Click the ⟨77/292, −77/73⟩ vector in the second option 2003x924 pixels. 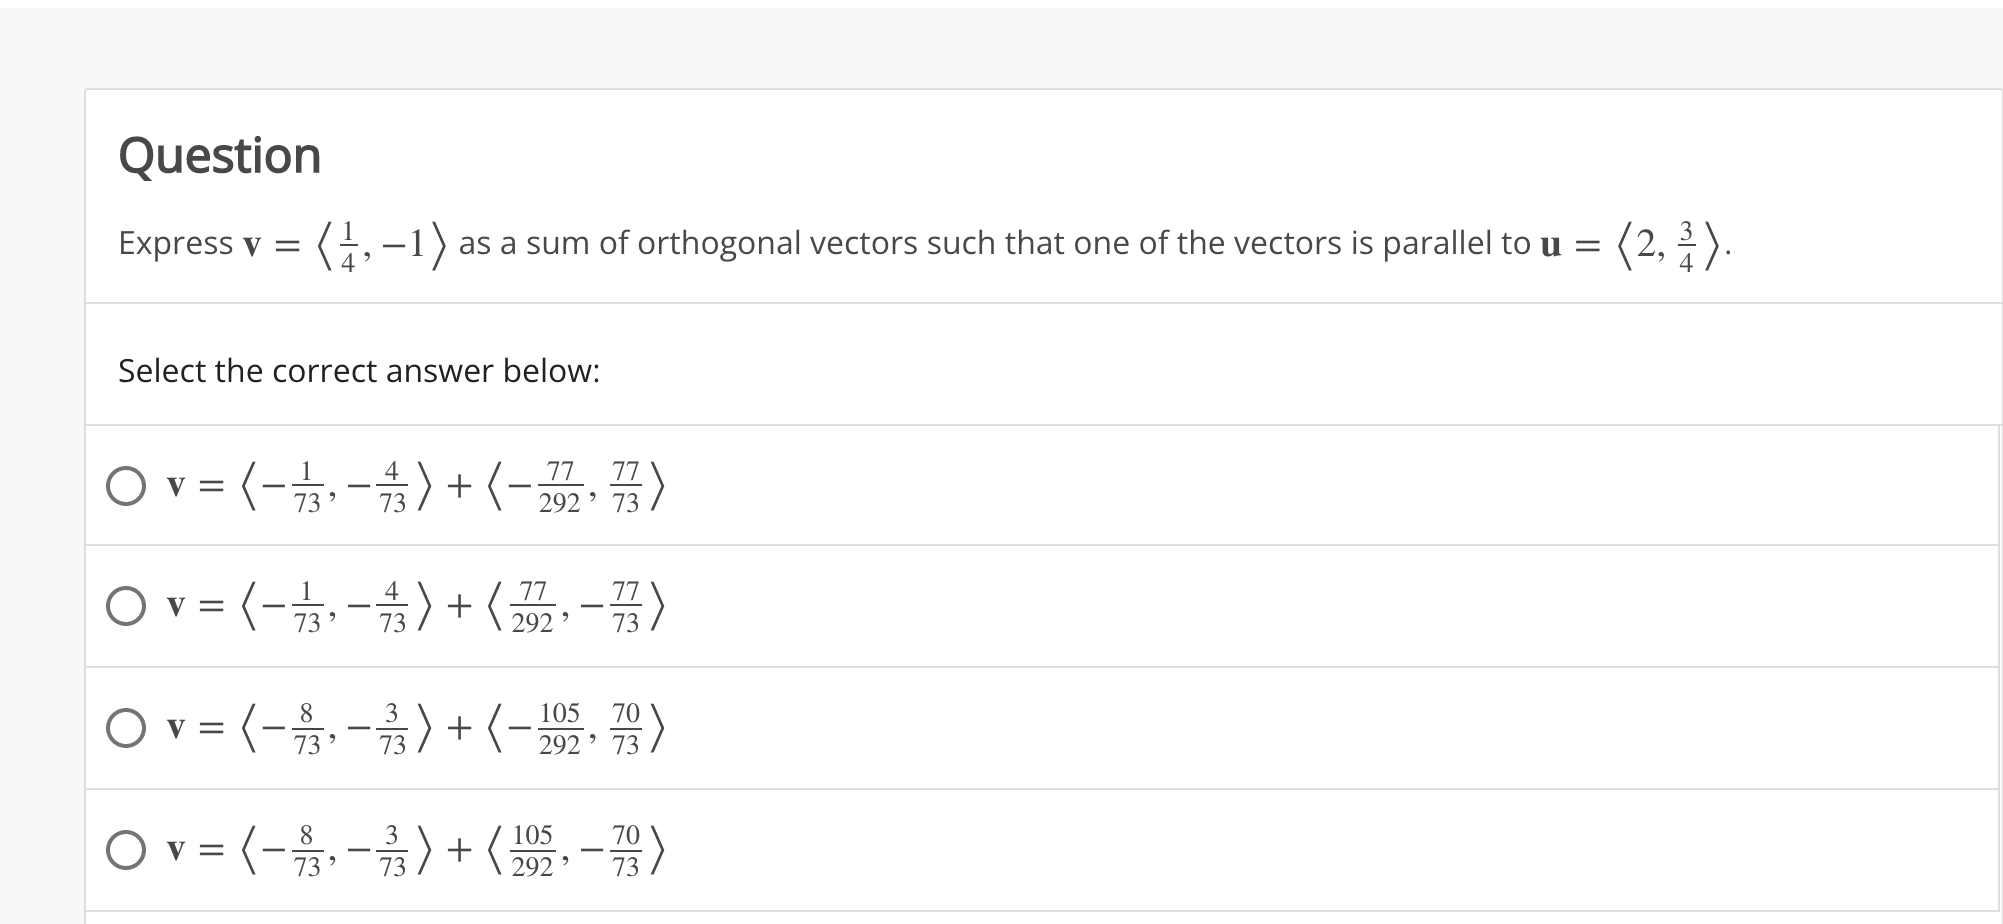[x=575, y=607]
